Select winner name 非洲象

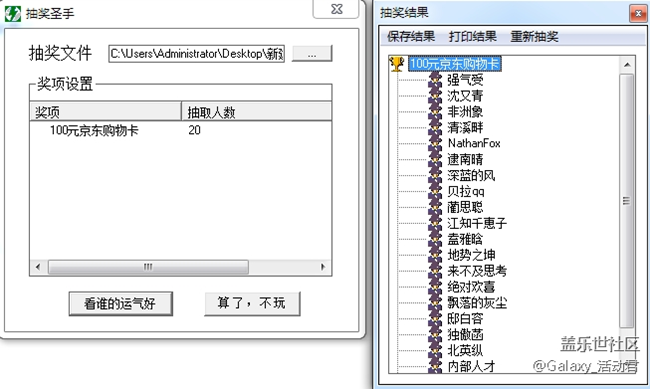pos(465,112)
